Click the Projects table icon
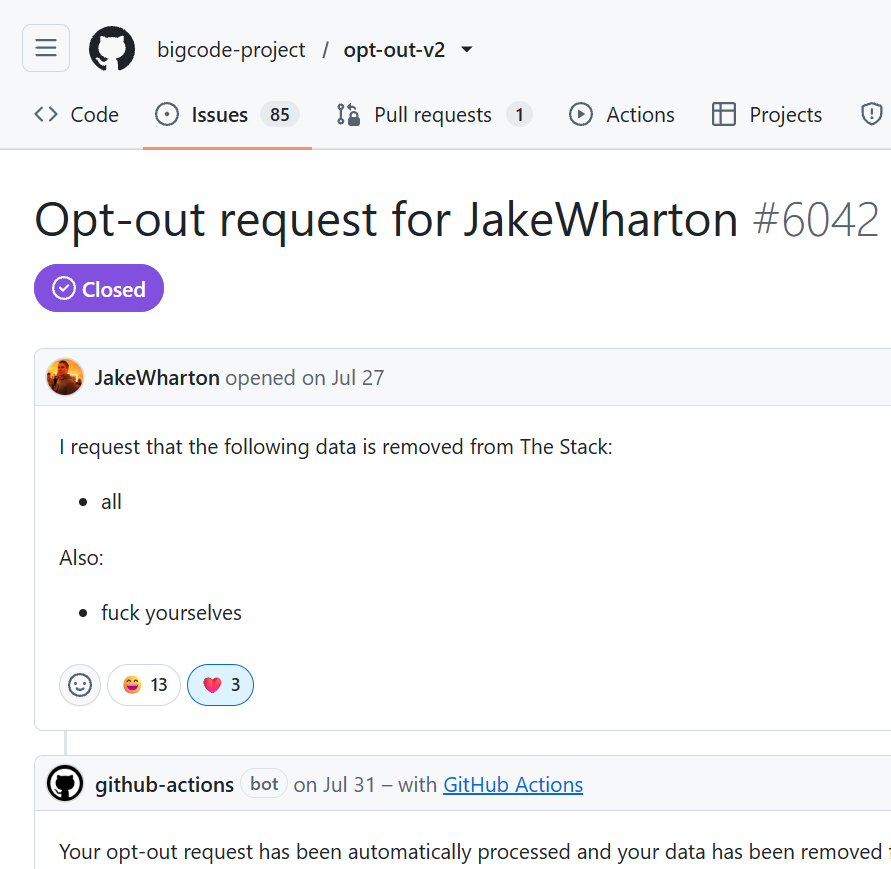 click(724, 114)
